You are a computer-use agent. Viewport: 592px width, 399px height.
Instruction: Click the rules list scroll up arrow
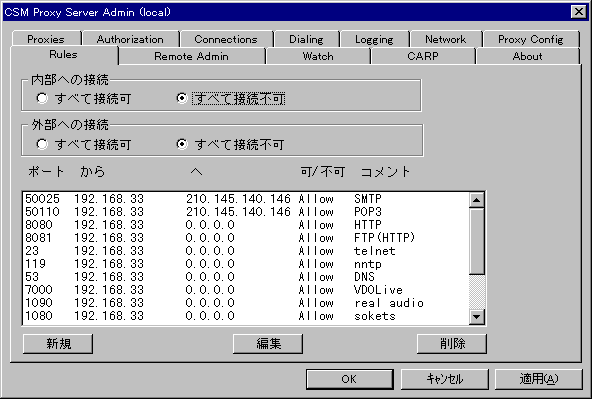[x=476, y=200]
